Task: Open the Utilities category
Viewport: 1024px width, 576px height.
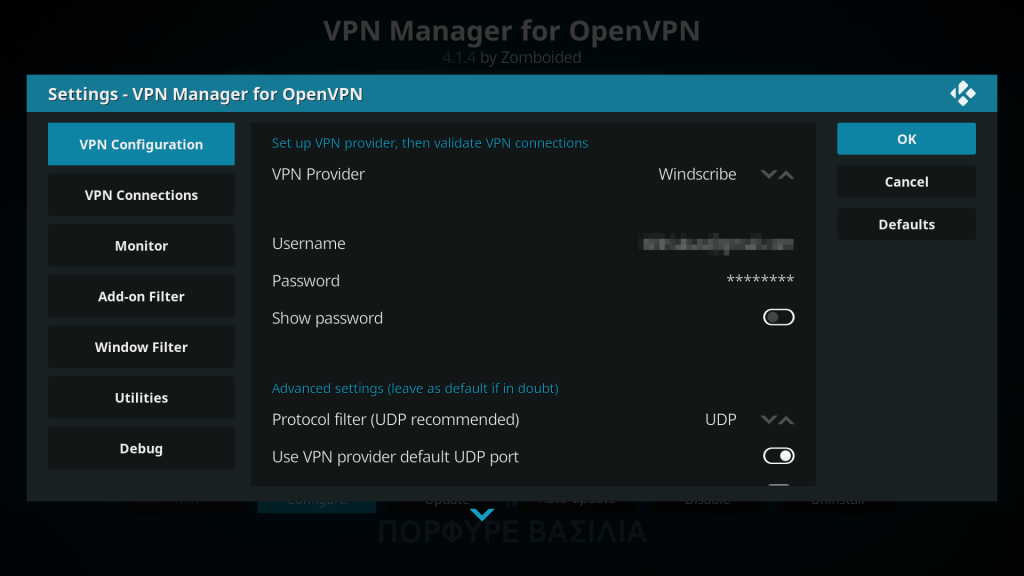Action: [x=141, y=398]
